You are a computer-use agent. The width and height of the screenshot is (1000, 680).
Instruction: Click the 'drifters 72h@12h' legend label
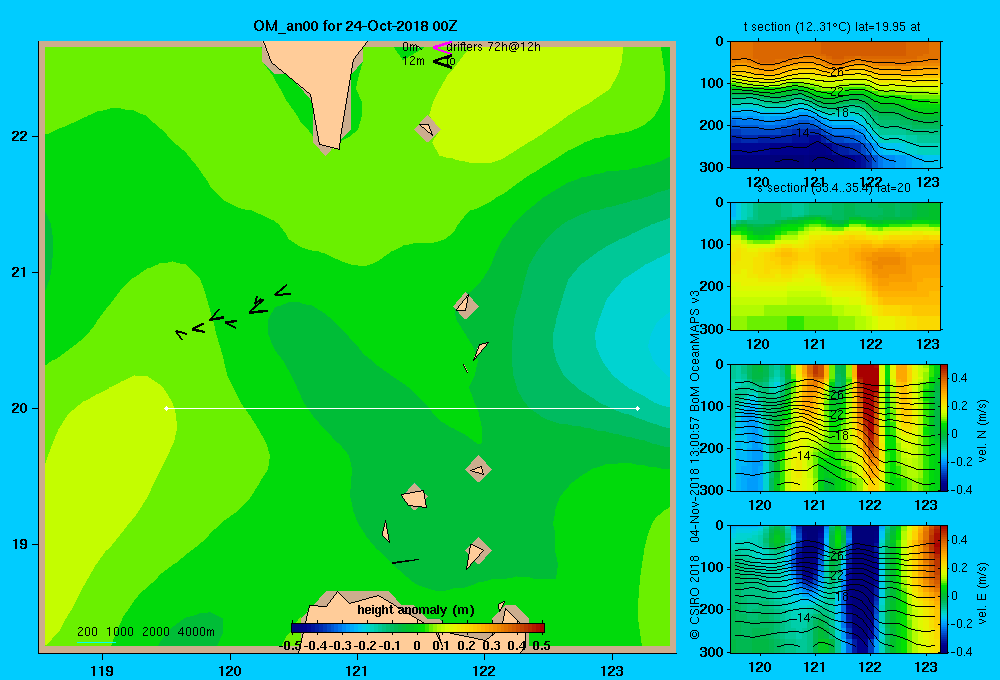[494, 47]
